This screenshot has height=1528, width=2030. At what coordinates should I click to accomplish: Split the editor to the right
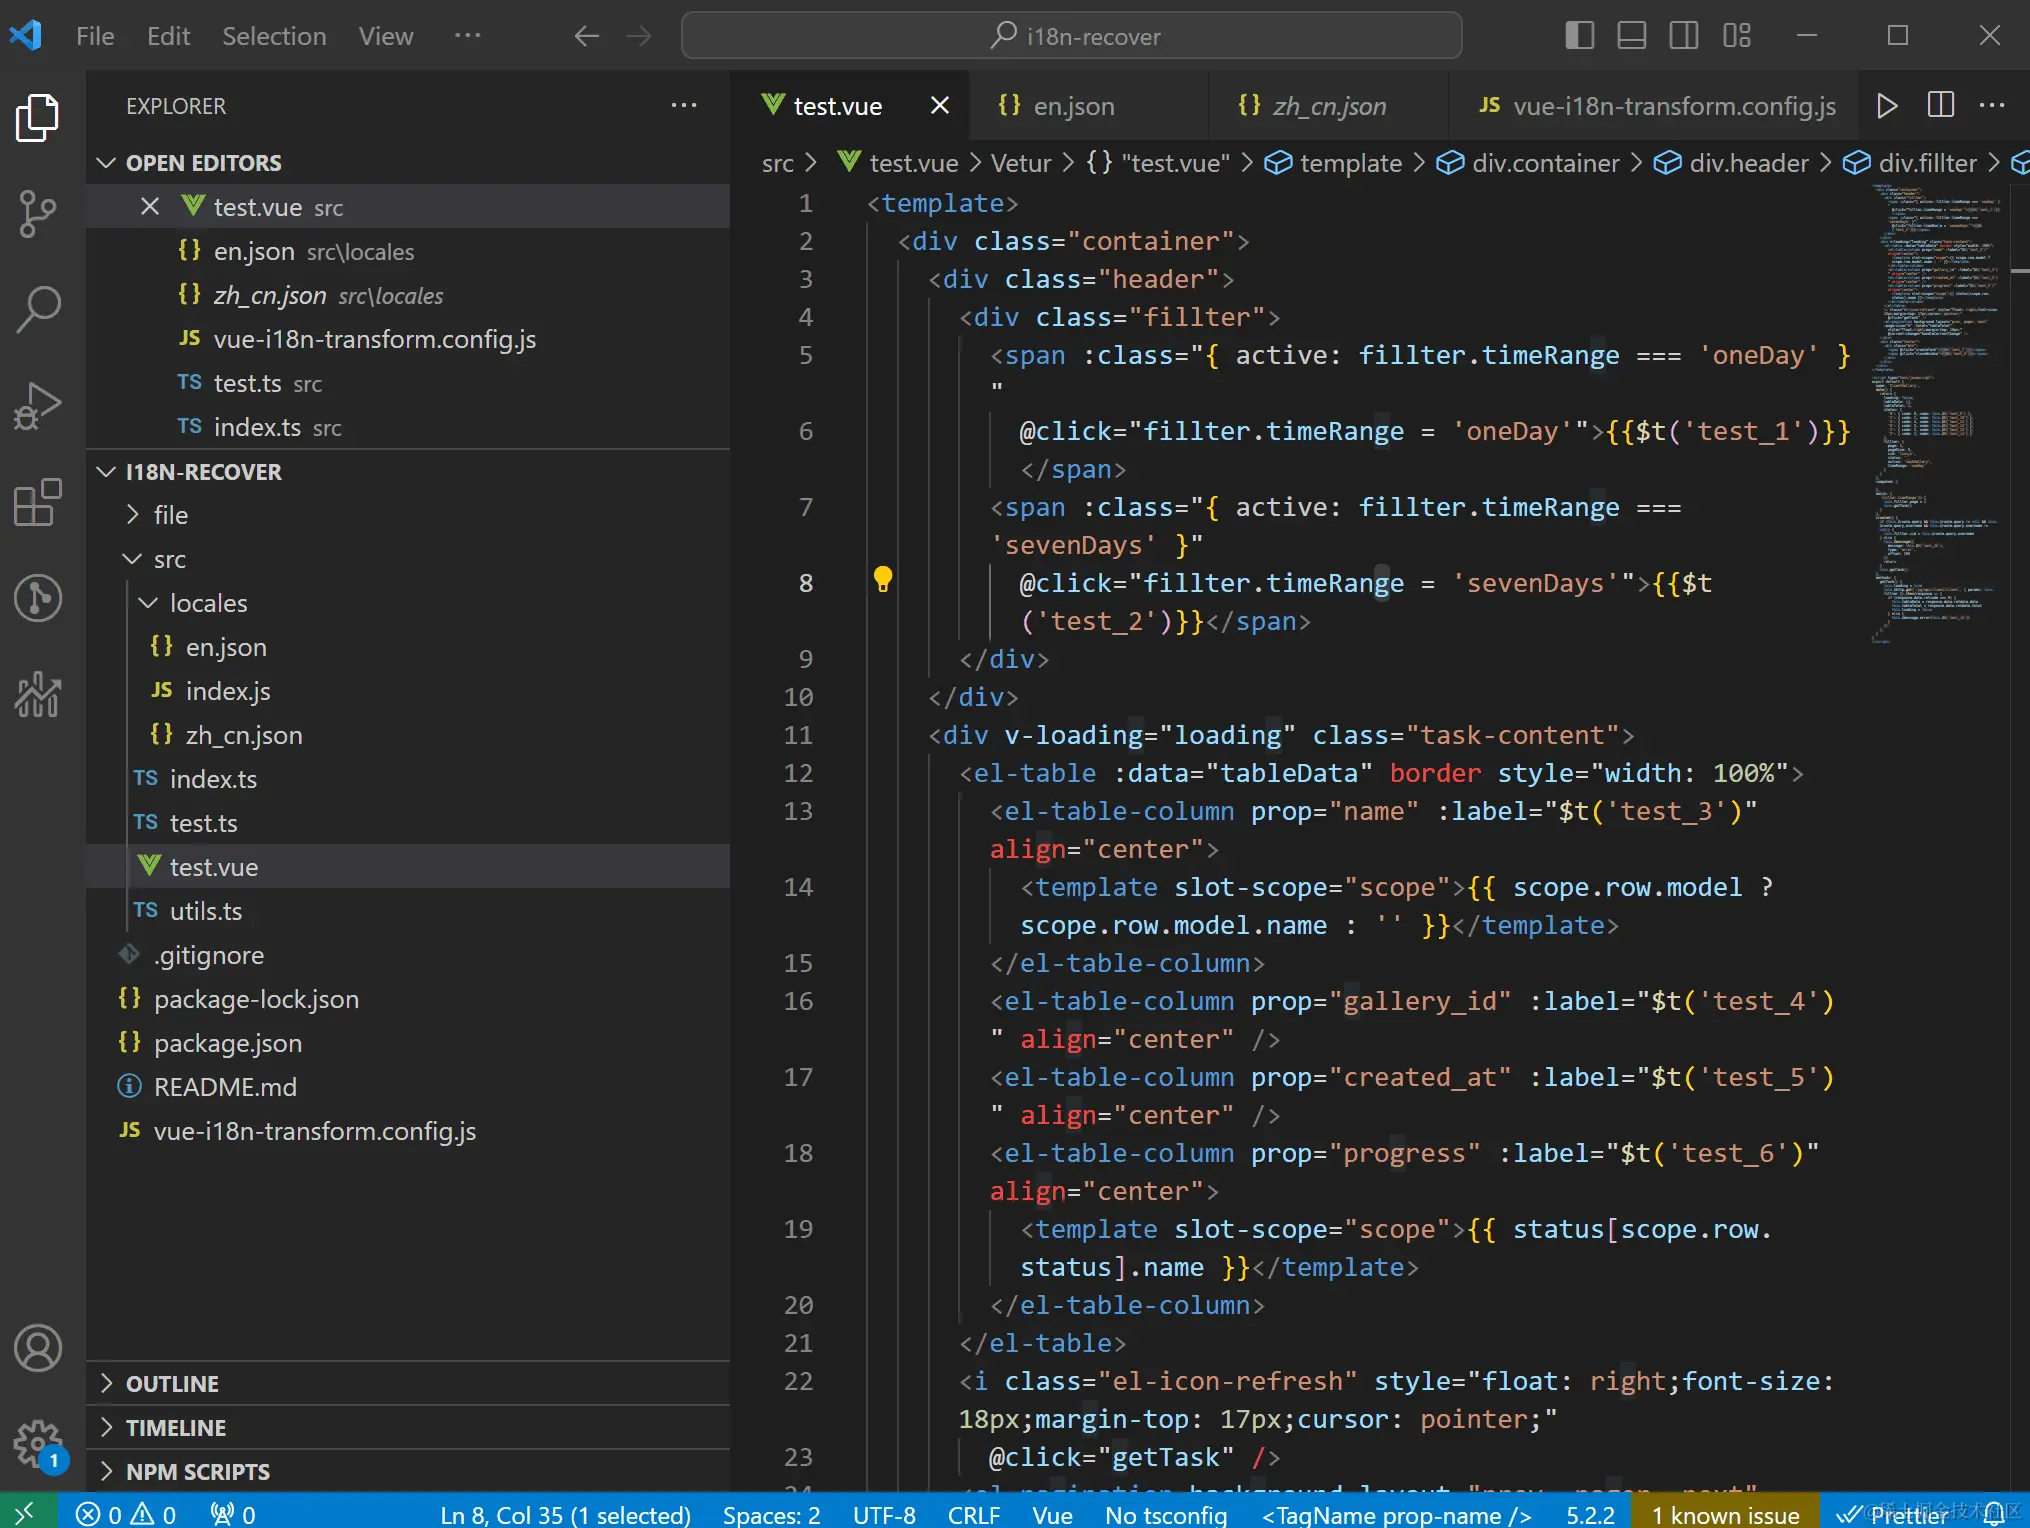point(1940,106)
